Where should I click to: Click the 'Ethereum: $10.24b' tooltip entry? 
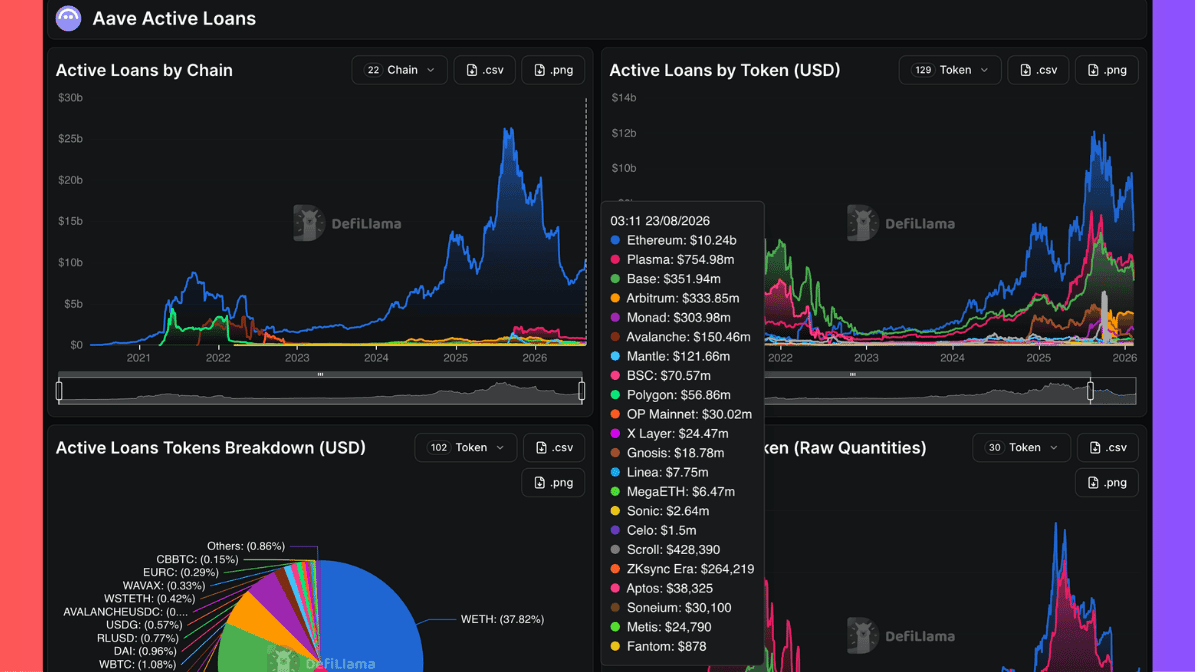tap(674, 240)
